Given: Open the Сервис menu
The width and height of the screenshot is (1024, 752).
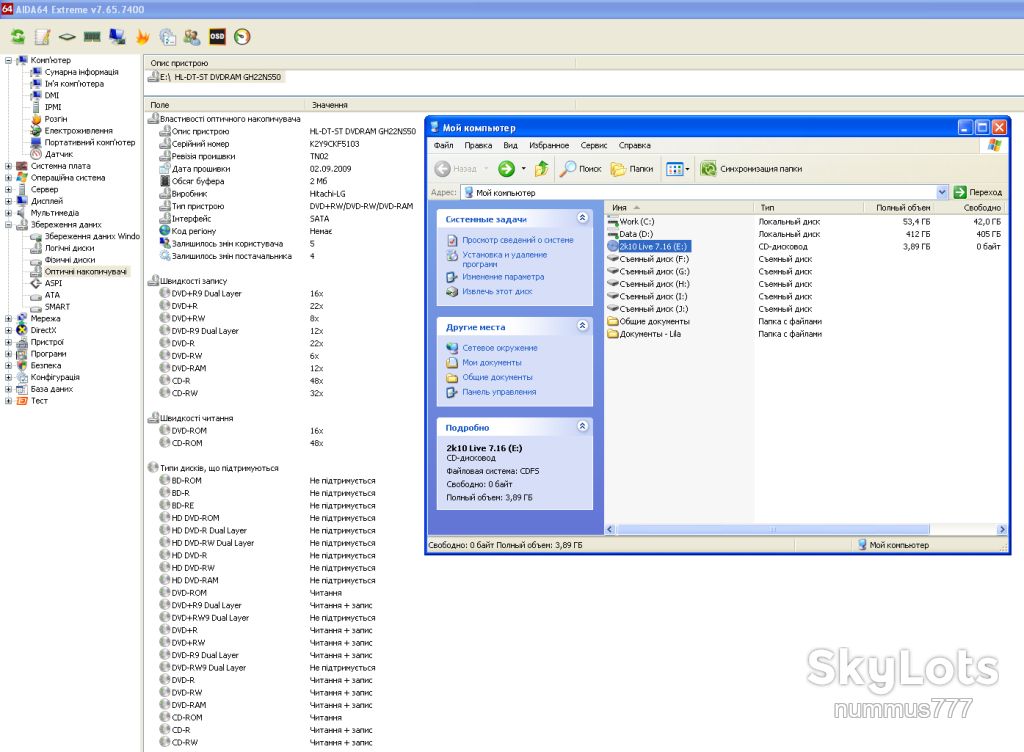Looking at the screenshot, I should point(594,146).
